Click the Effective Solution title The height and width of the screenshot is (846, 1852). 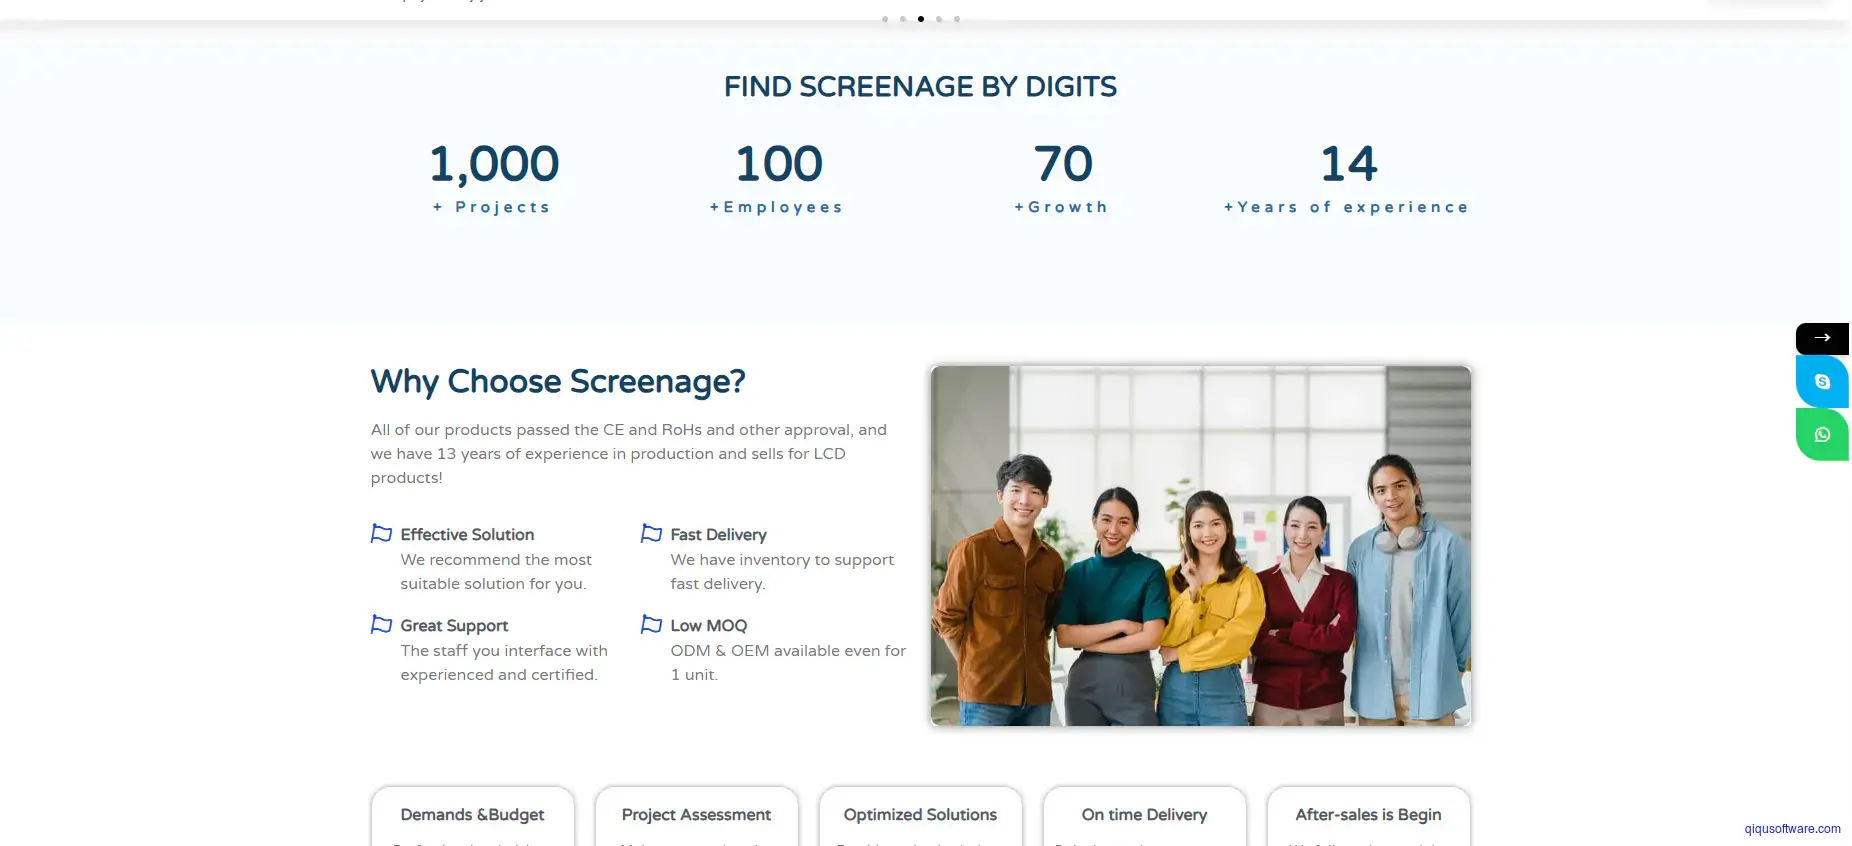pyautogui.click(x=467, y=535)
